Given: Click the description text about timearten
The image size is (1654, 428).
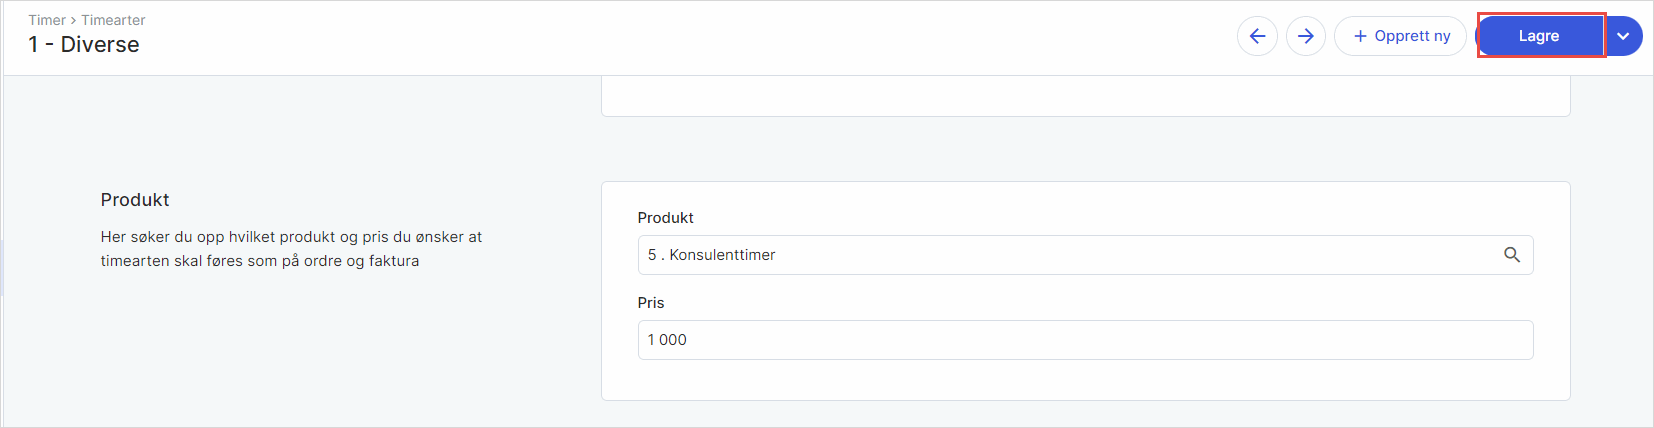Looking at the screenshot, I should [291, 249].
